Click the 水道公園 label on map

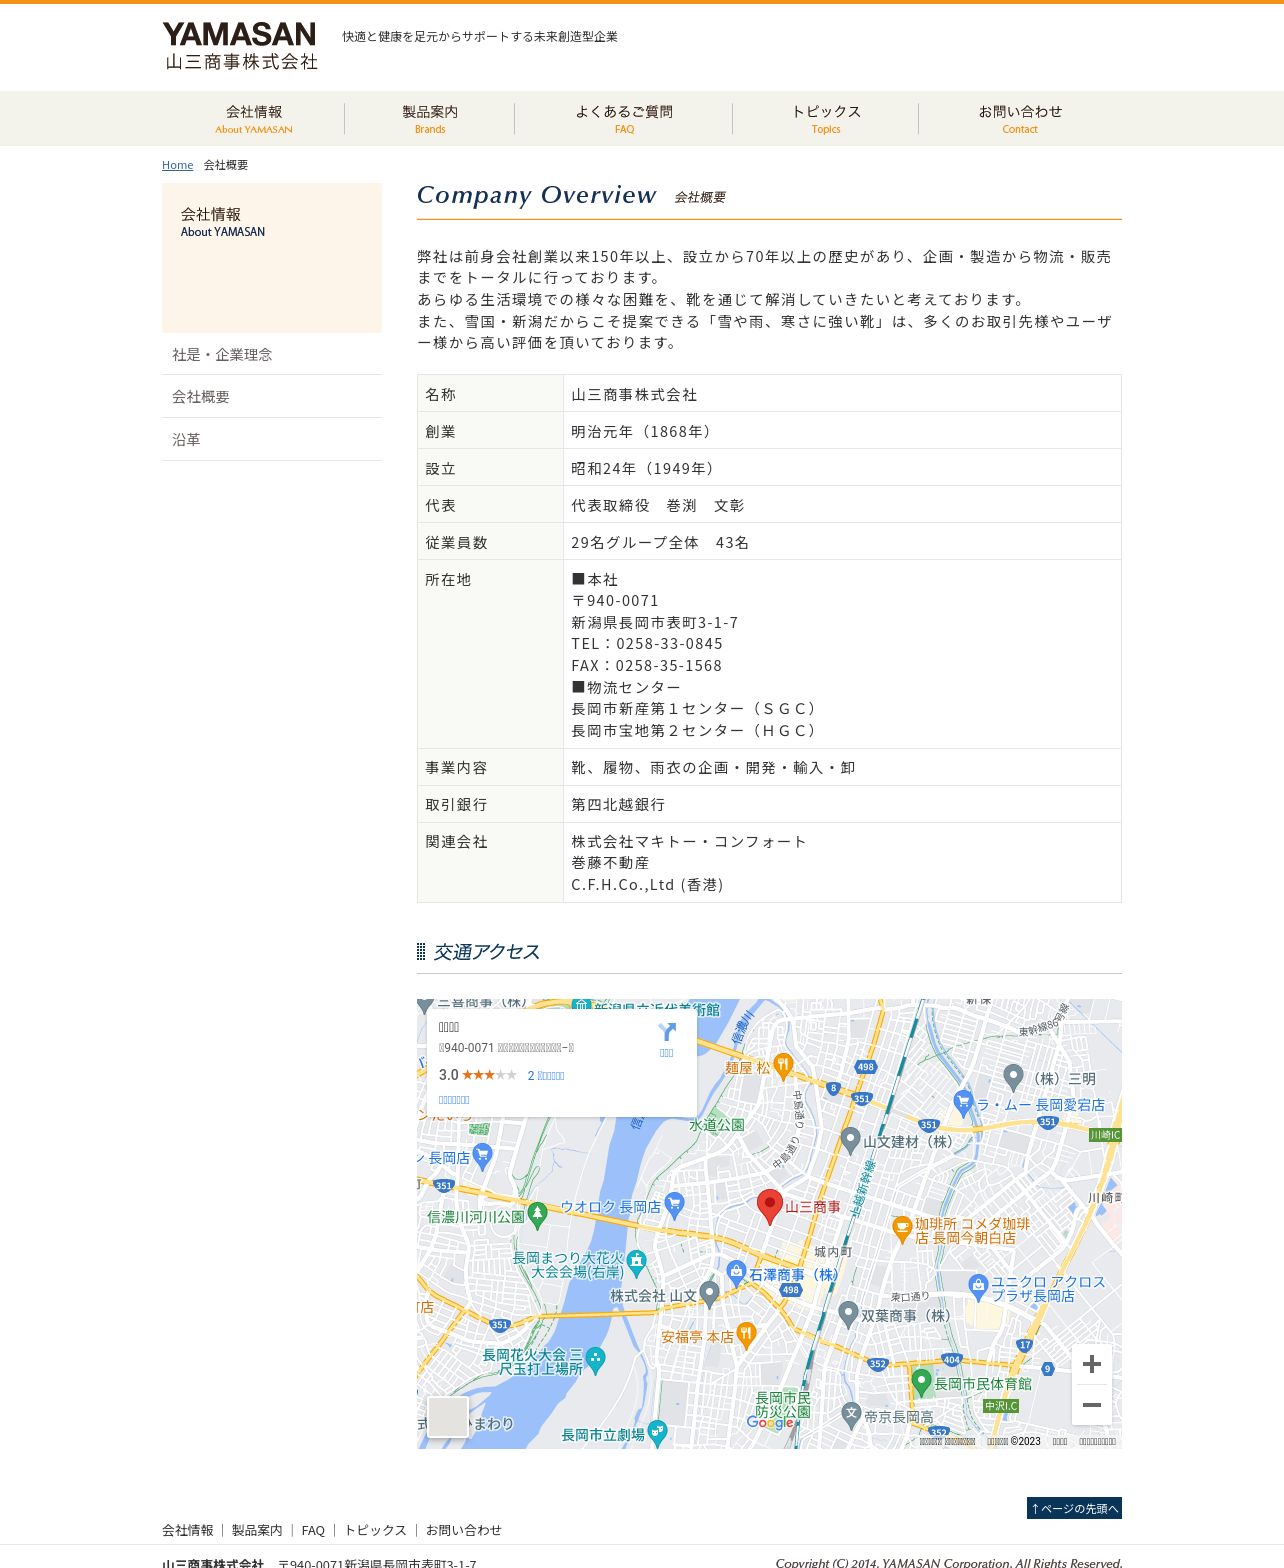point(717,1124)
